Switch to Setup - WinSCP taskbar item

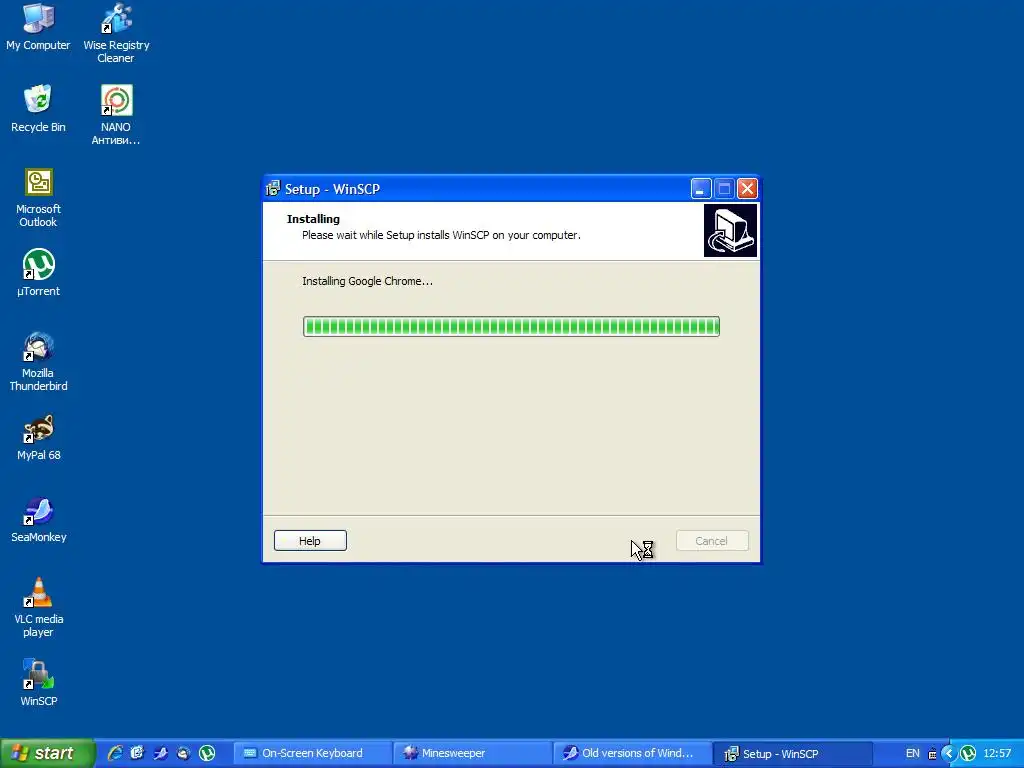[x=792, y=754]
